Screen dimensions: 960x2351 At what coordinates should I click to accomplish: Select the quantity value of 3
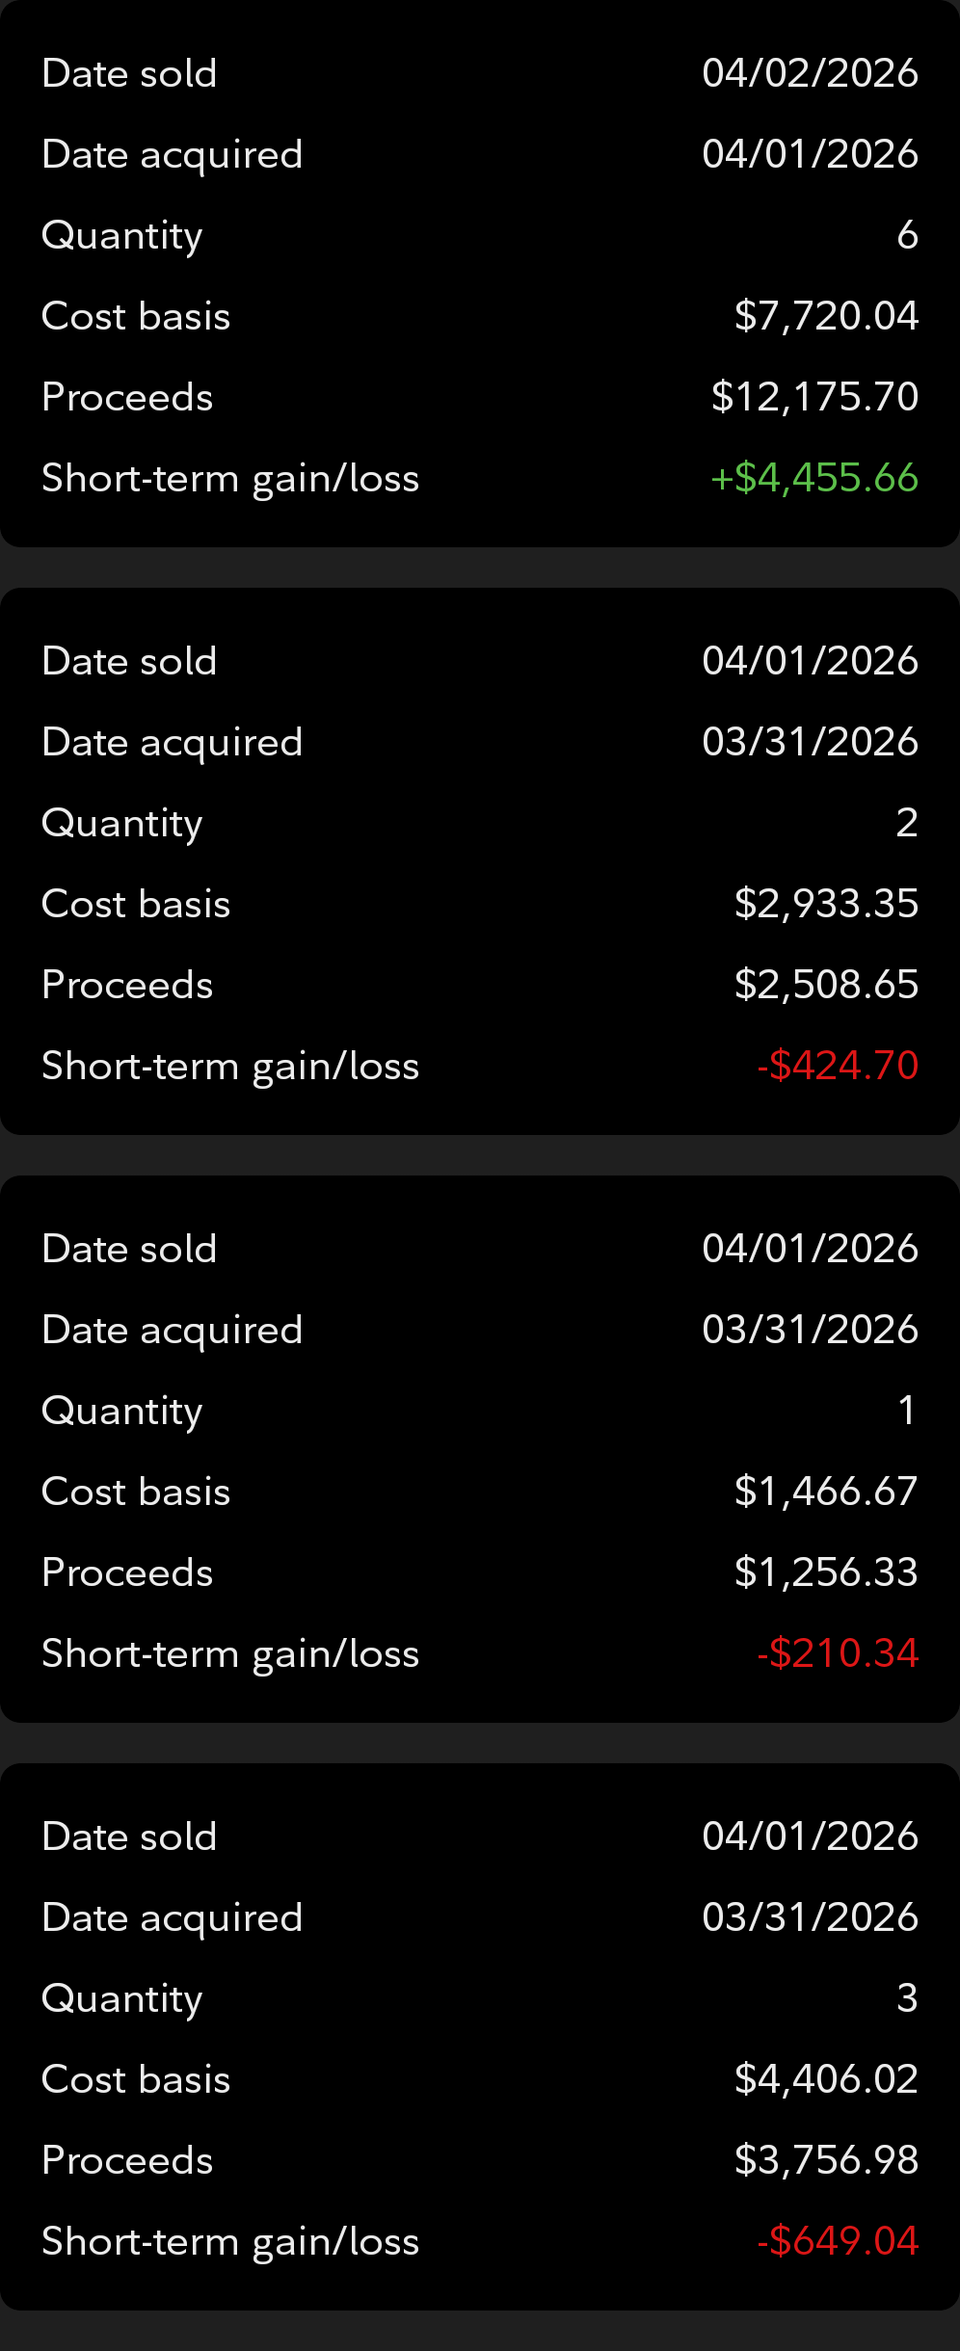click(907, 1999)
